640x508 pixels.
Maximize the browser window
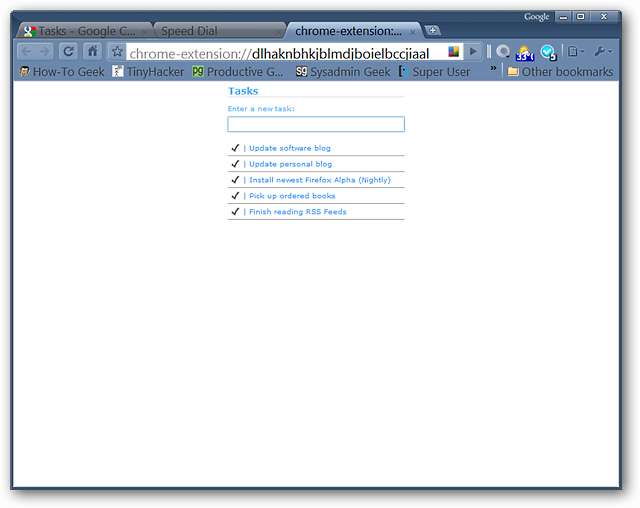tap(580, 17)
